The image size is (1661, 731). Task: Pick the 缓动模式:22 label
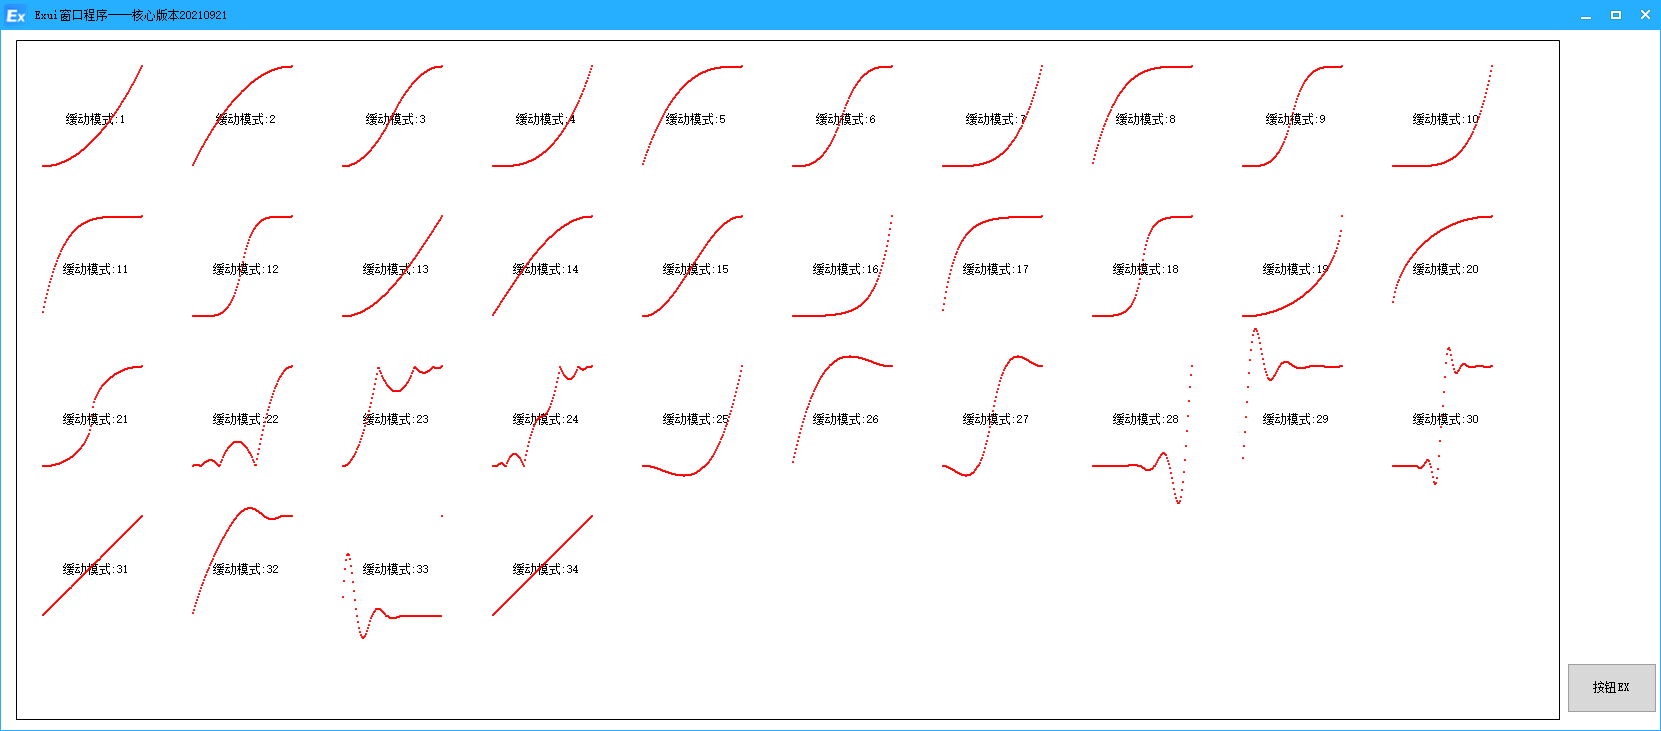(x=246, y=419)
